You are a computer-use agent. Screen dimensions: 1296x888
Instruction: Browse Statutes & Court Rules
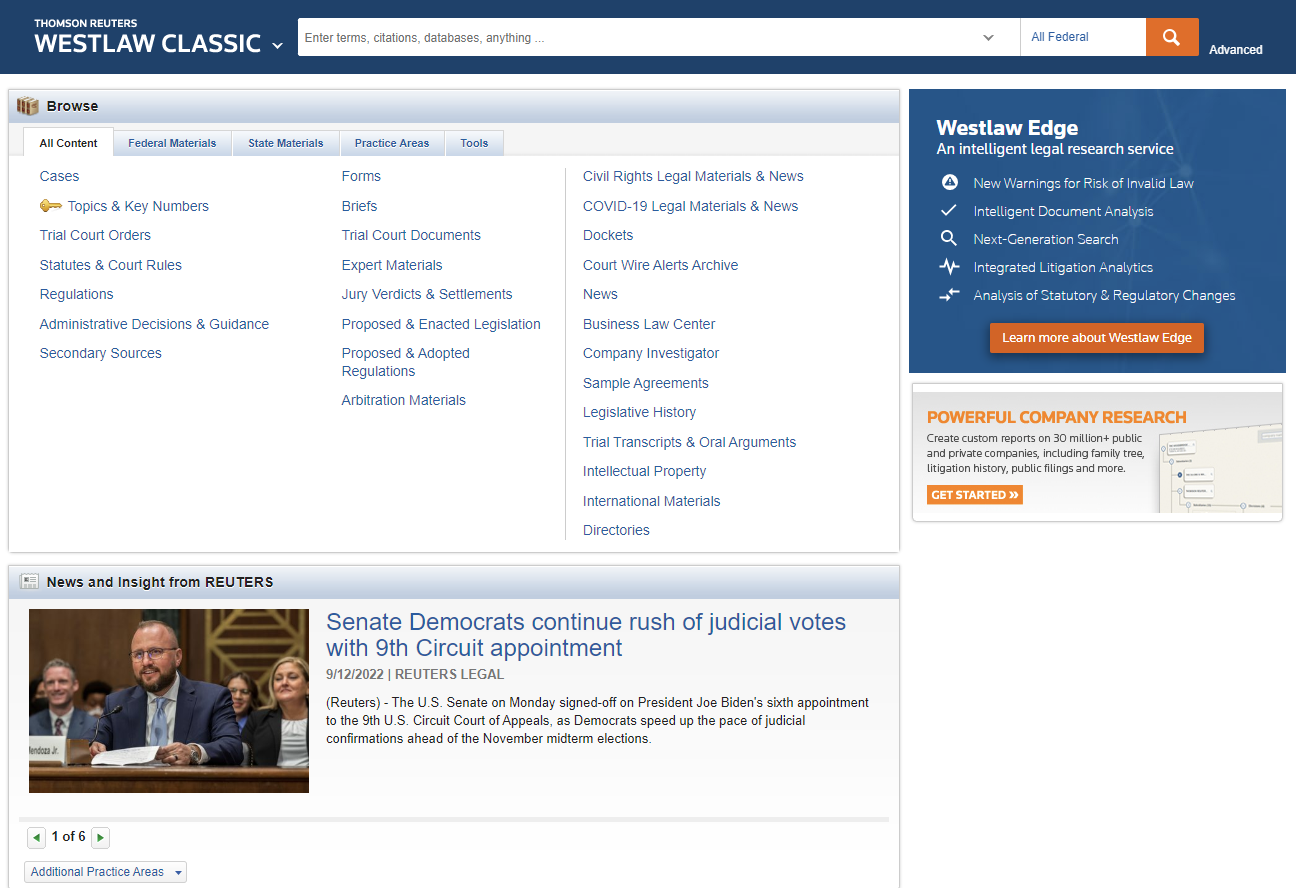pyautogui.click(x=111, y=265)
